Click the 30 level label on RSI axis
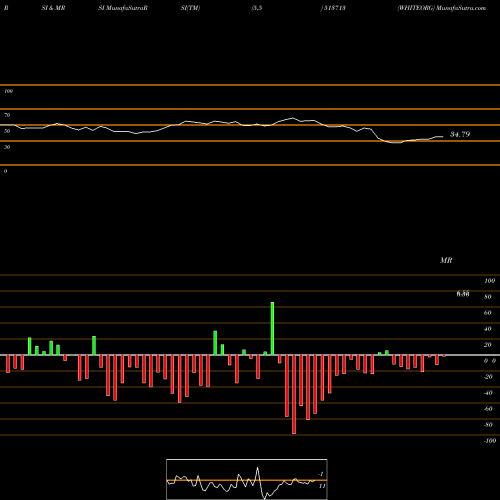The height and width of the screenshot is (500, 500). tap(7, 147)
